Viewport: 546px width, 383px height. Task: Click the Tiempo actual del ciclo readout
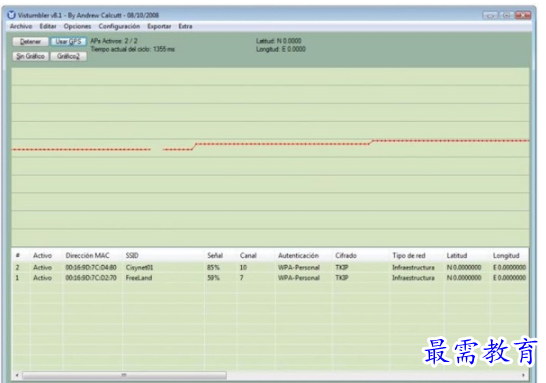pyautogui.click(x=133, y=49)
